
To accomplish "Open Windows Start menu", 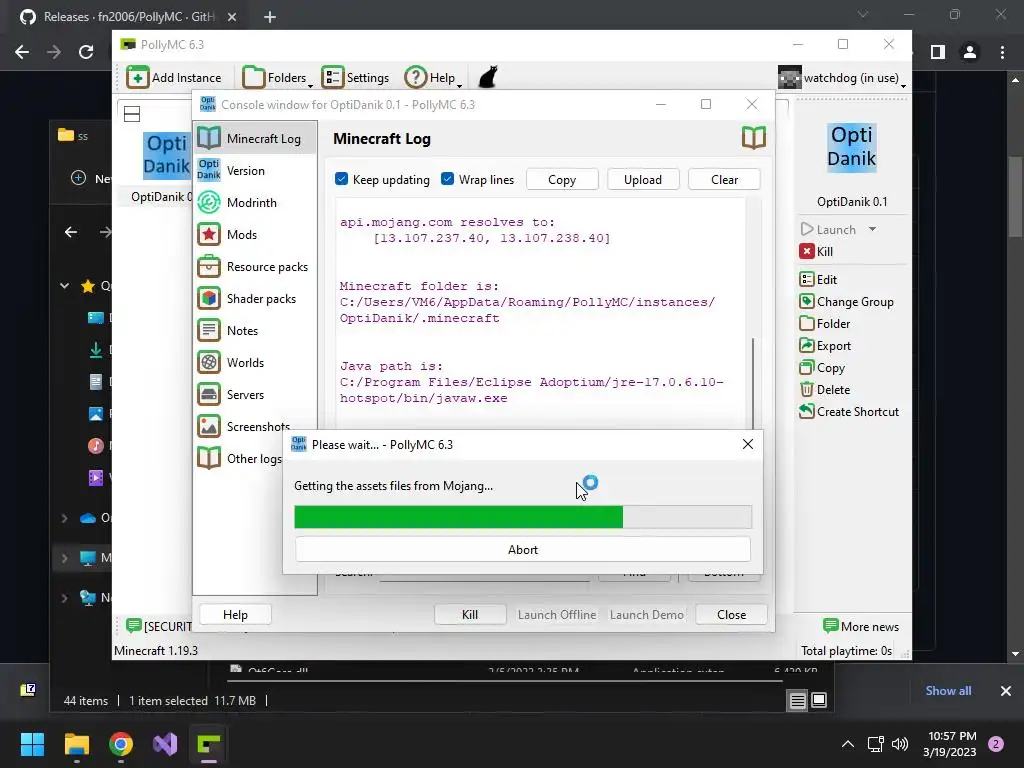I will point(32,744).
